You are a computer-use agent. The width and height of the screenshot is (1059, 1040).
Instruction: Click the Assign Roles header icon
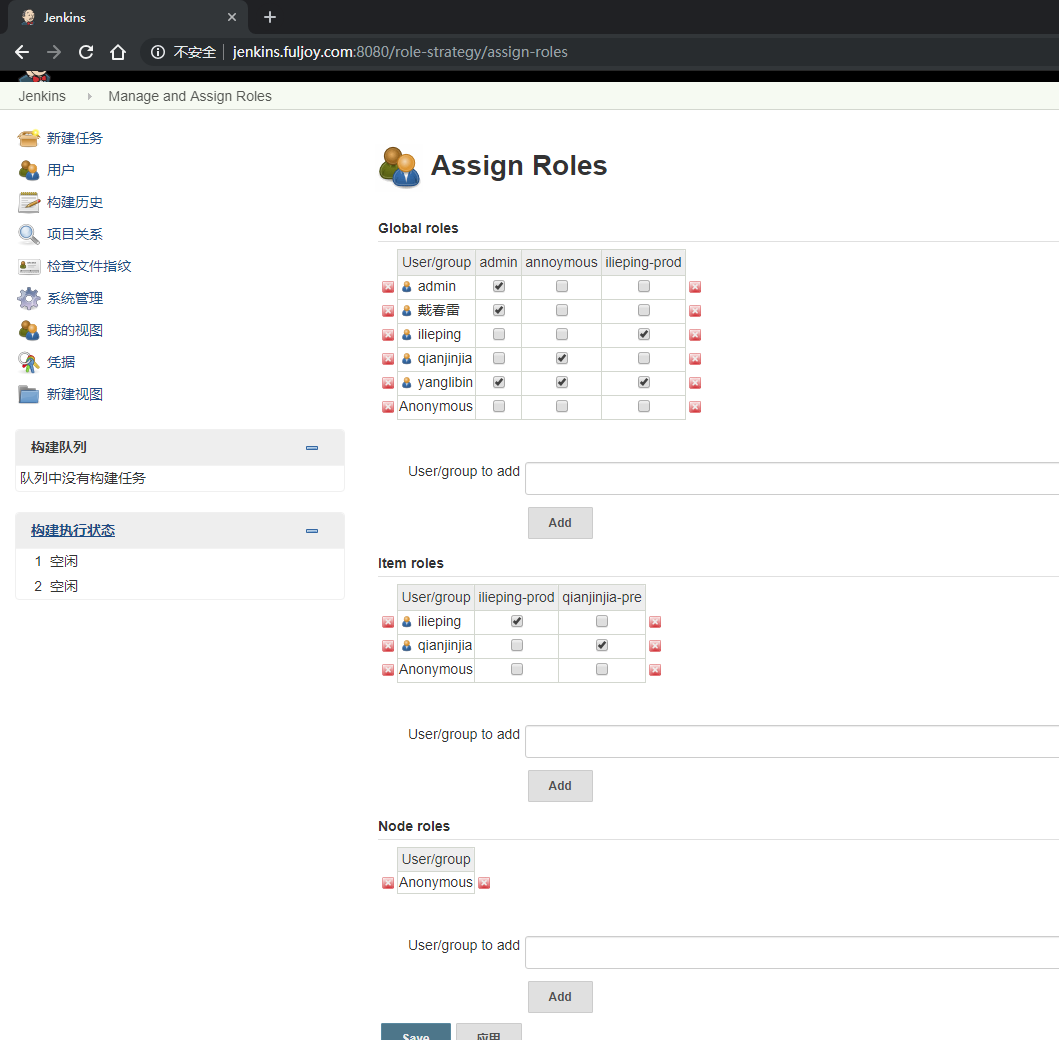pos(400,167)
